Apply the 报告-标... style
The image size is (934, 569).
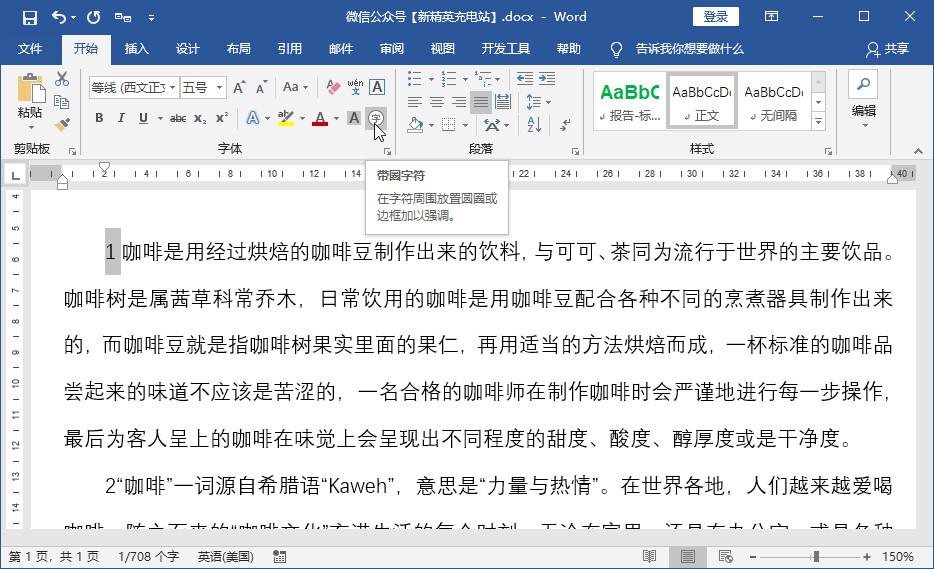(x=630, y=101)
